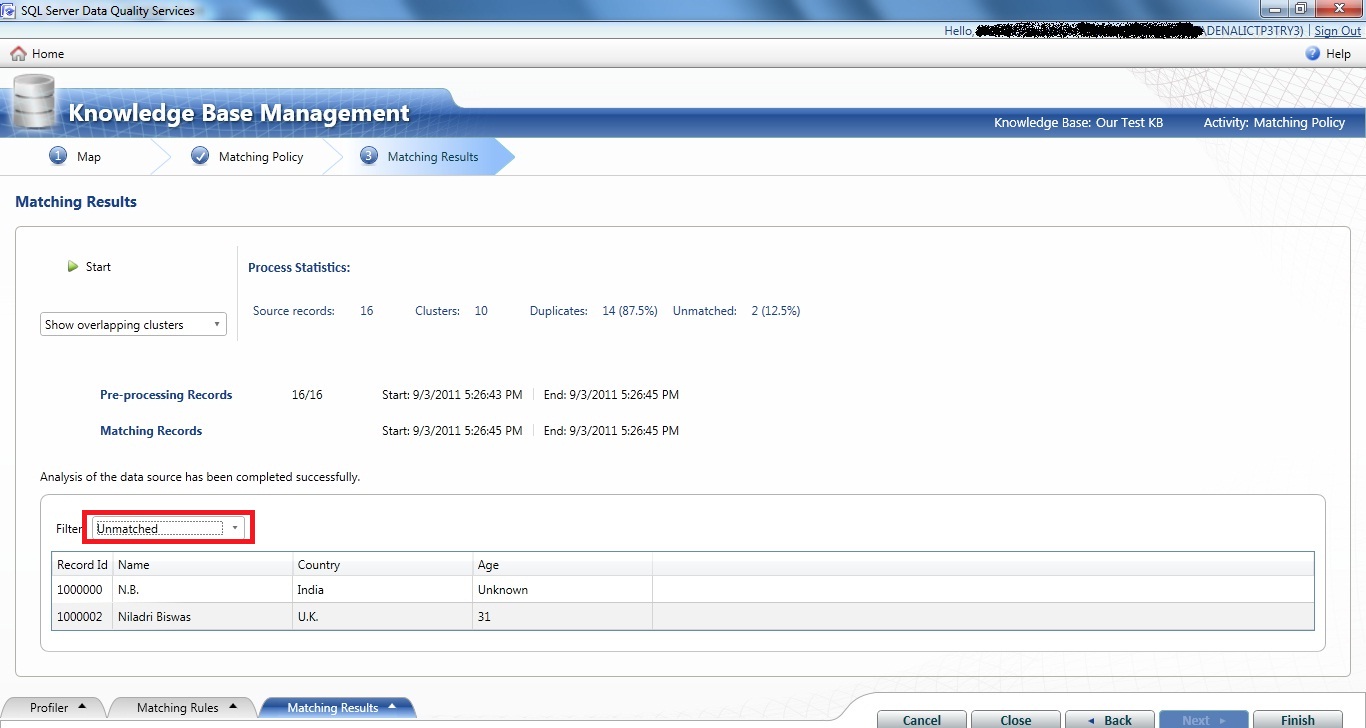
Task: Click the Matching Records label
Action: (151, 431)
